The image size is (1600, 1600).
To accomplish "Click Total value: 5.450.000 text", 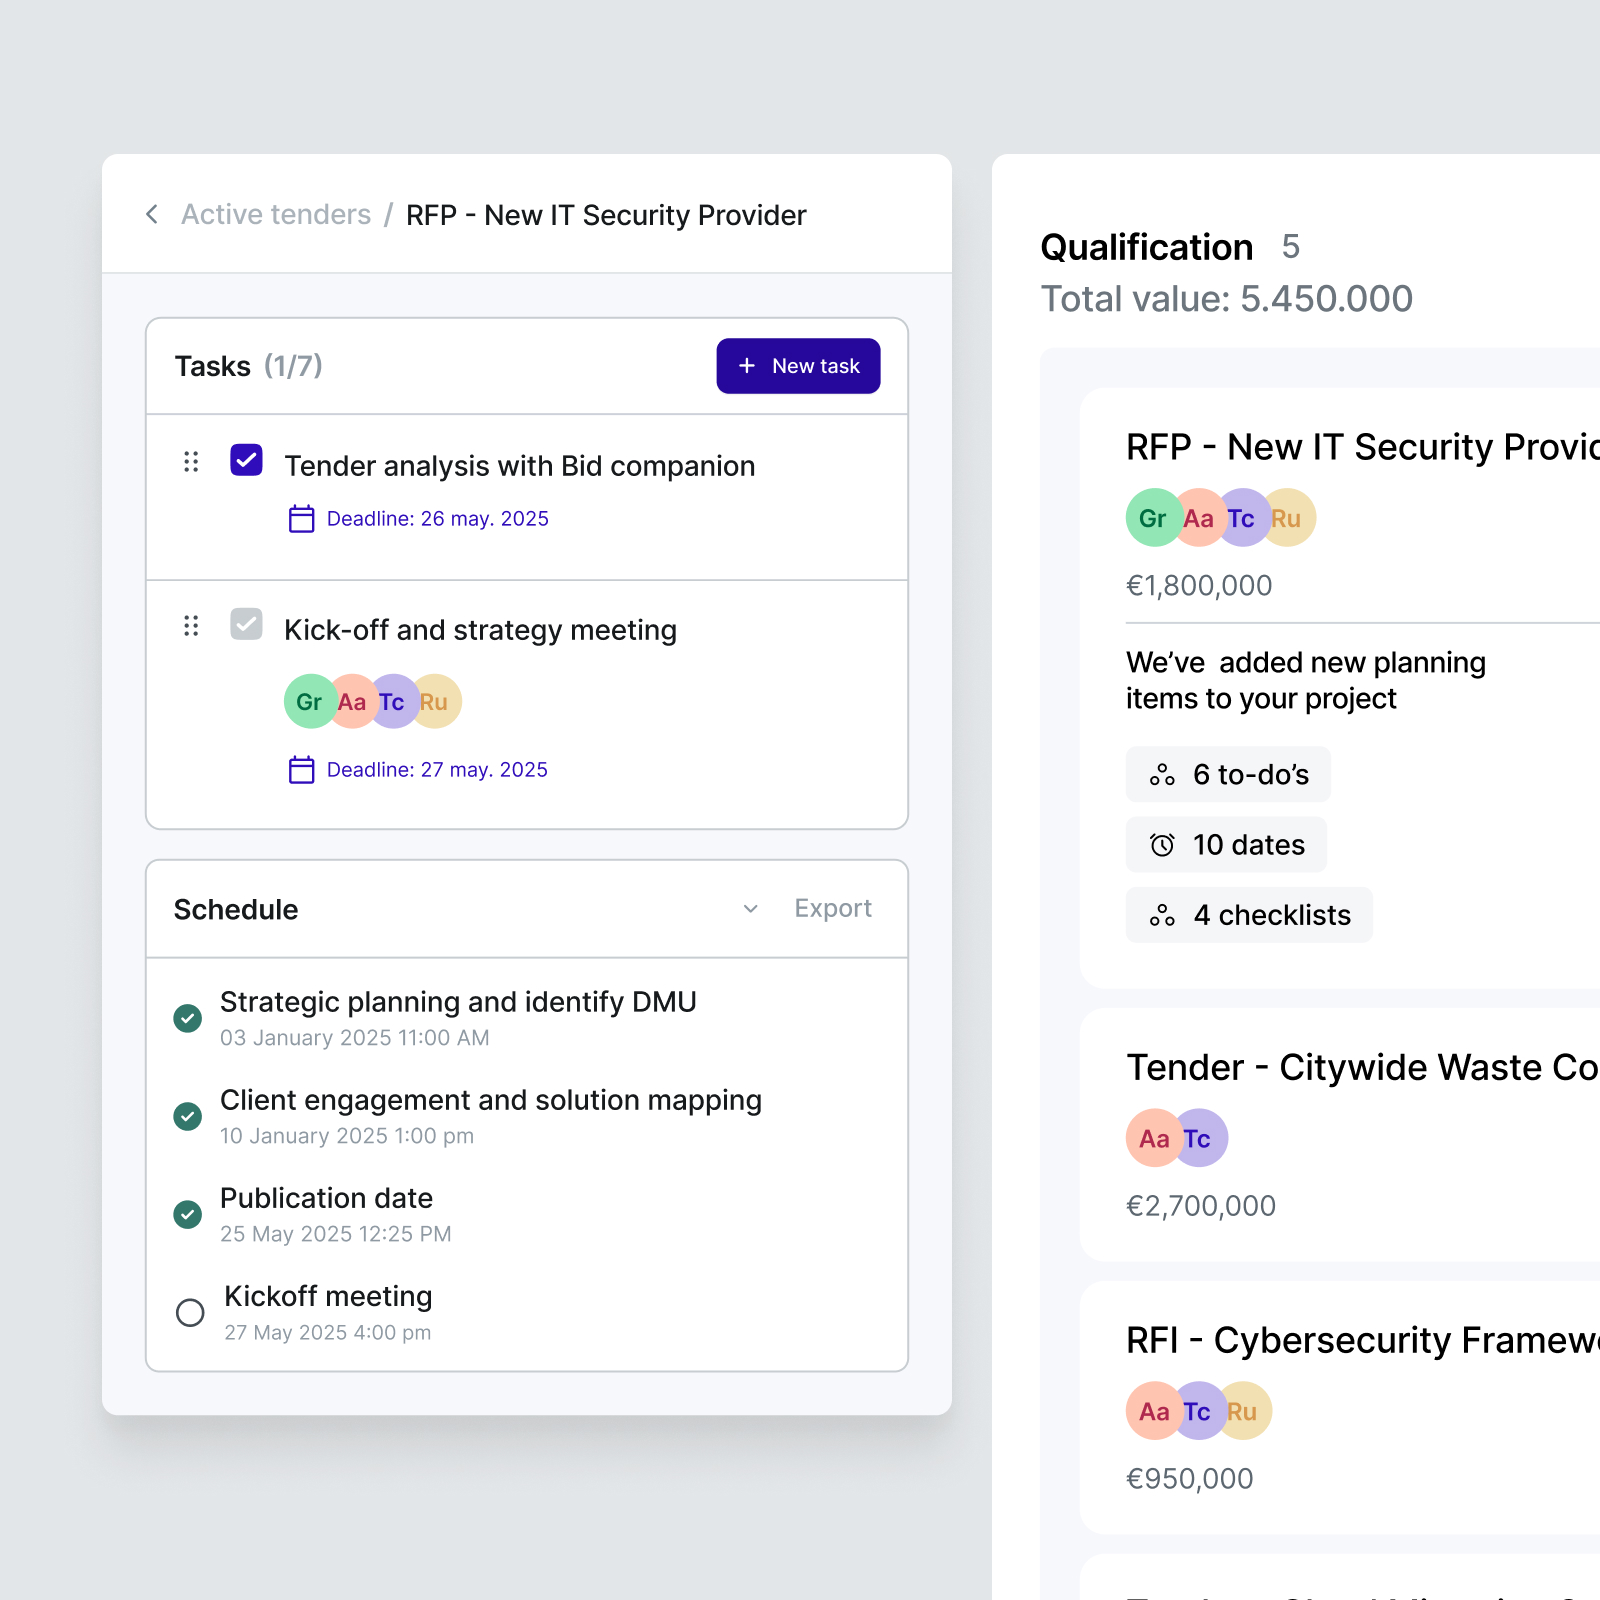I will [x=1227, y=299].
